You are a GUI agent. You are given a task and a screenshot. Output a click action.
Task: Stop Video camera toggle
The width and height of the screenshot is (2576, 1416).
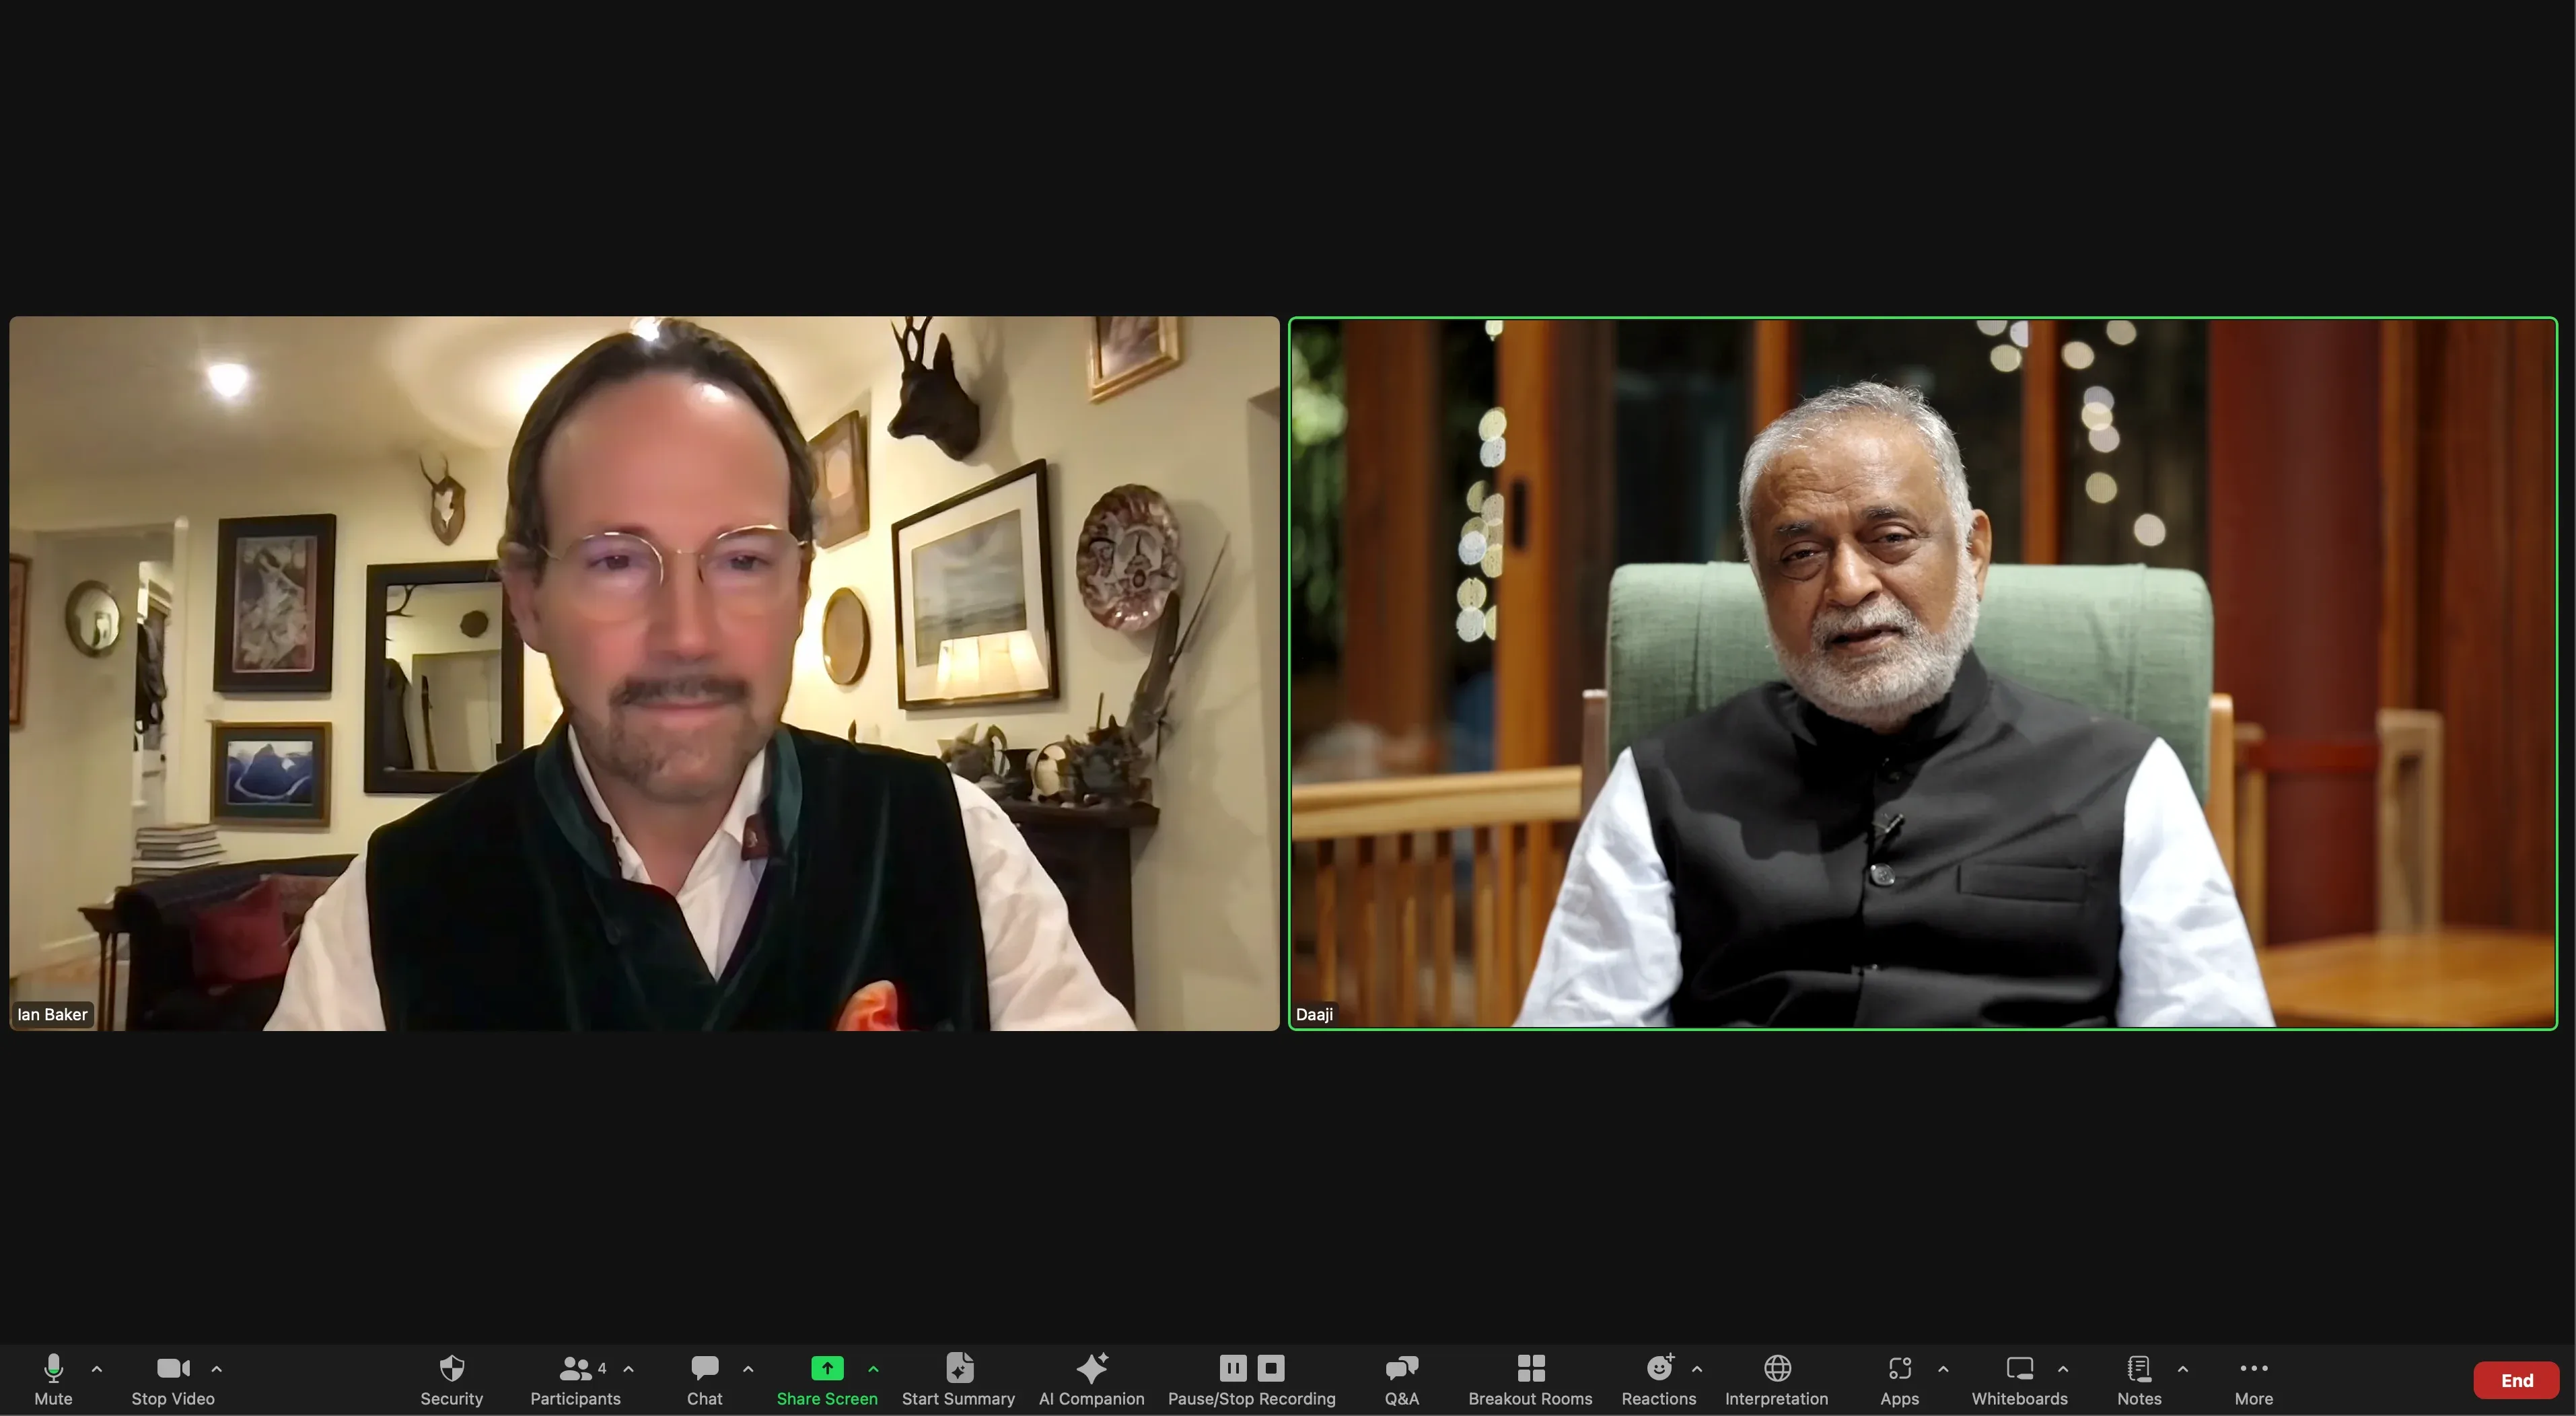coord(173,1379)
